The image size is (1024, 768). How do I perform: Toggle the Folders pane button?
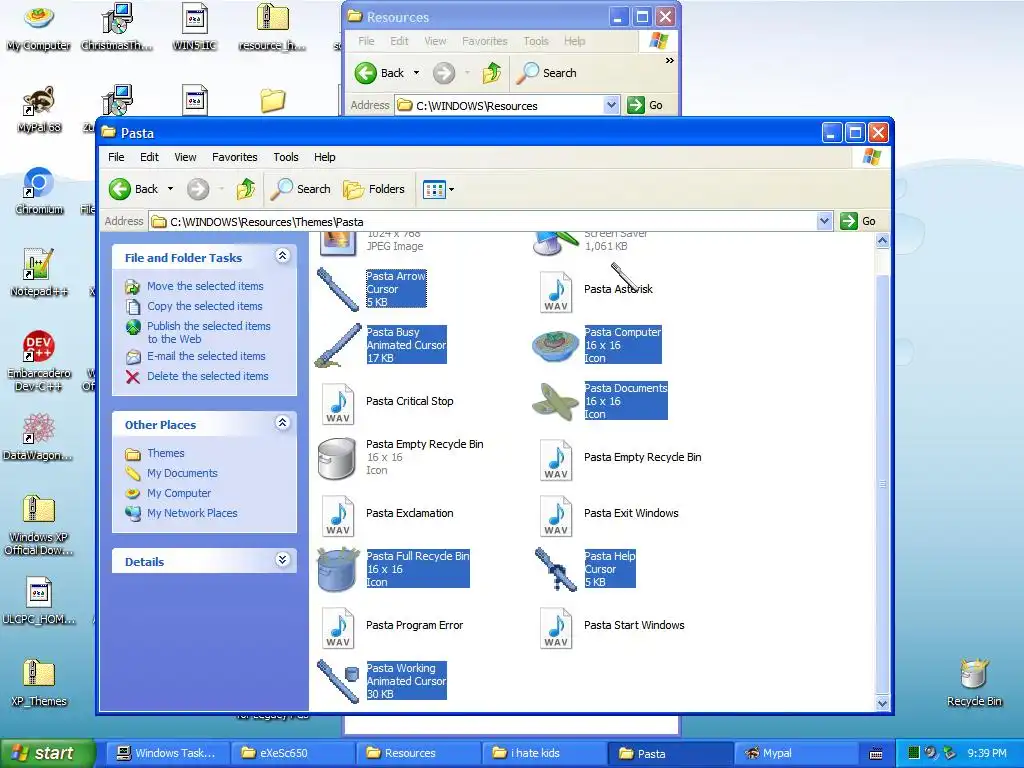coord(374,189)
